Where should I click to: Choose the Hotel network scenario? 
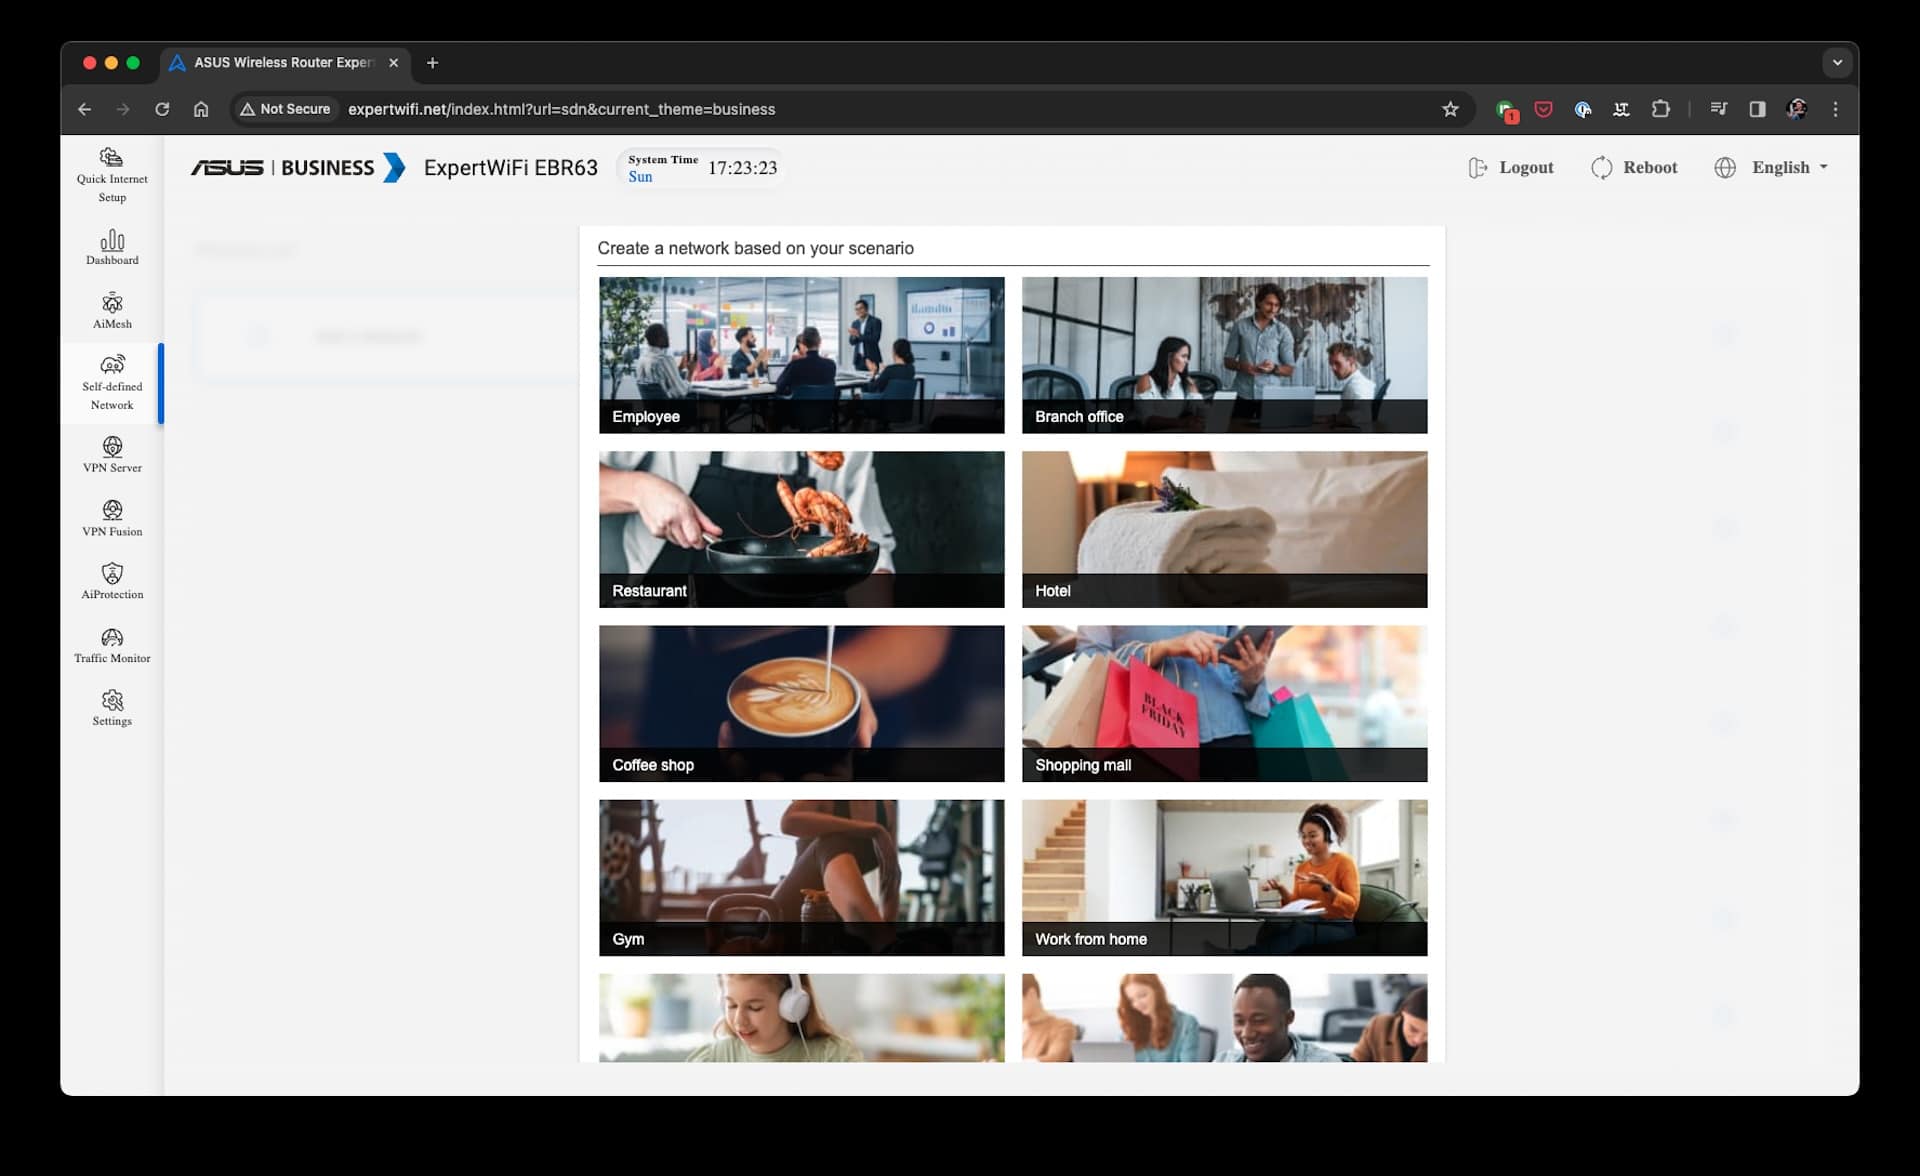pos(1225,529)
